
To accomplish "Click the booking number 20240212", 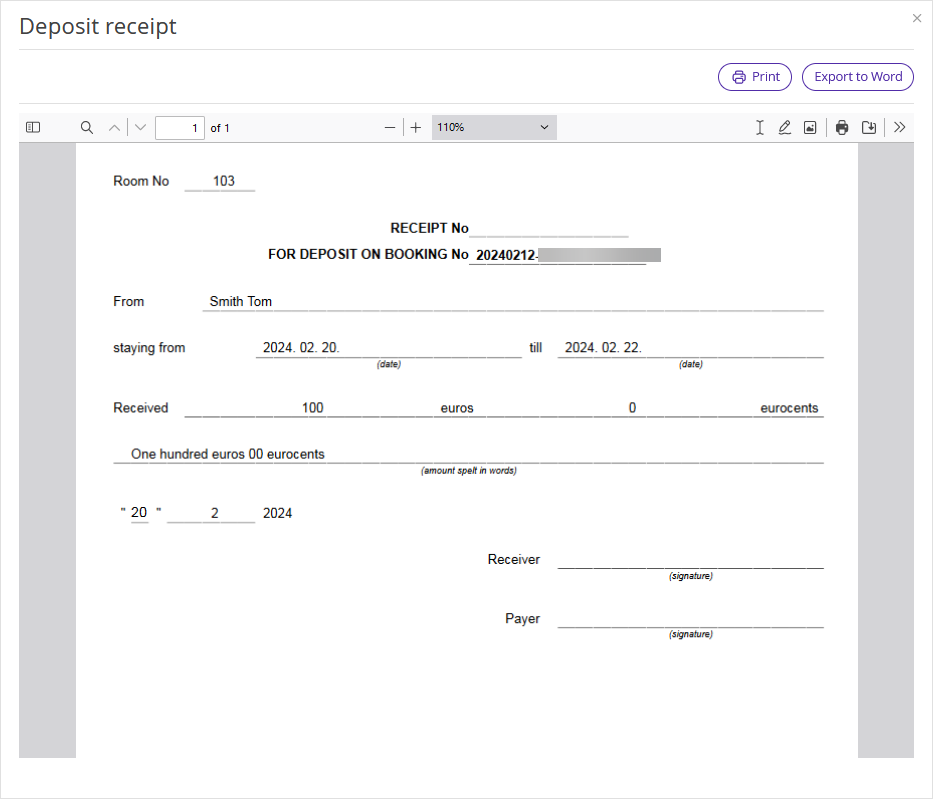I will click(x=506, y=255).
